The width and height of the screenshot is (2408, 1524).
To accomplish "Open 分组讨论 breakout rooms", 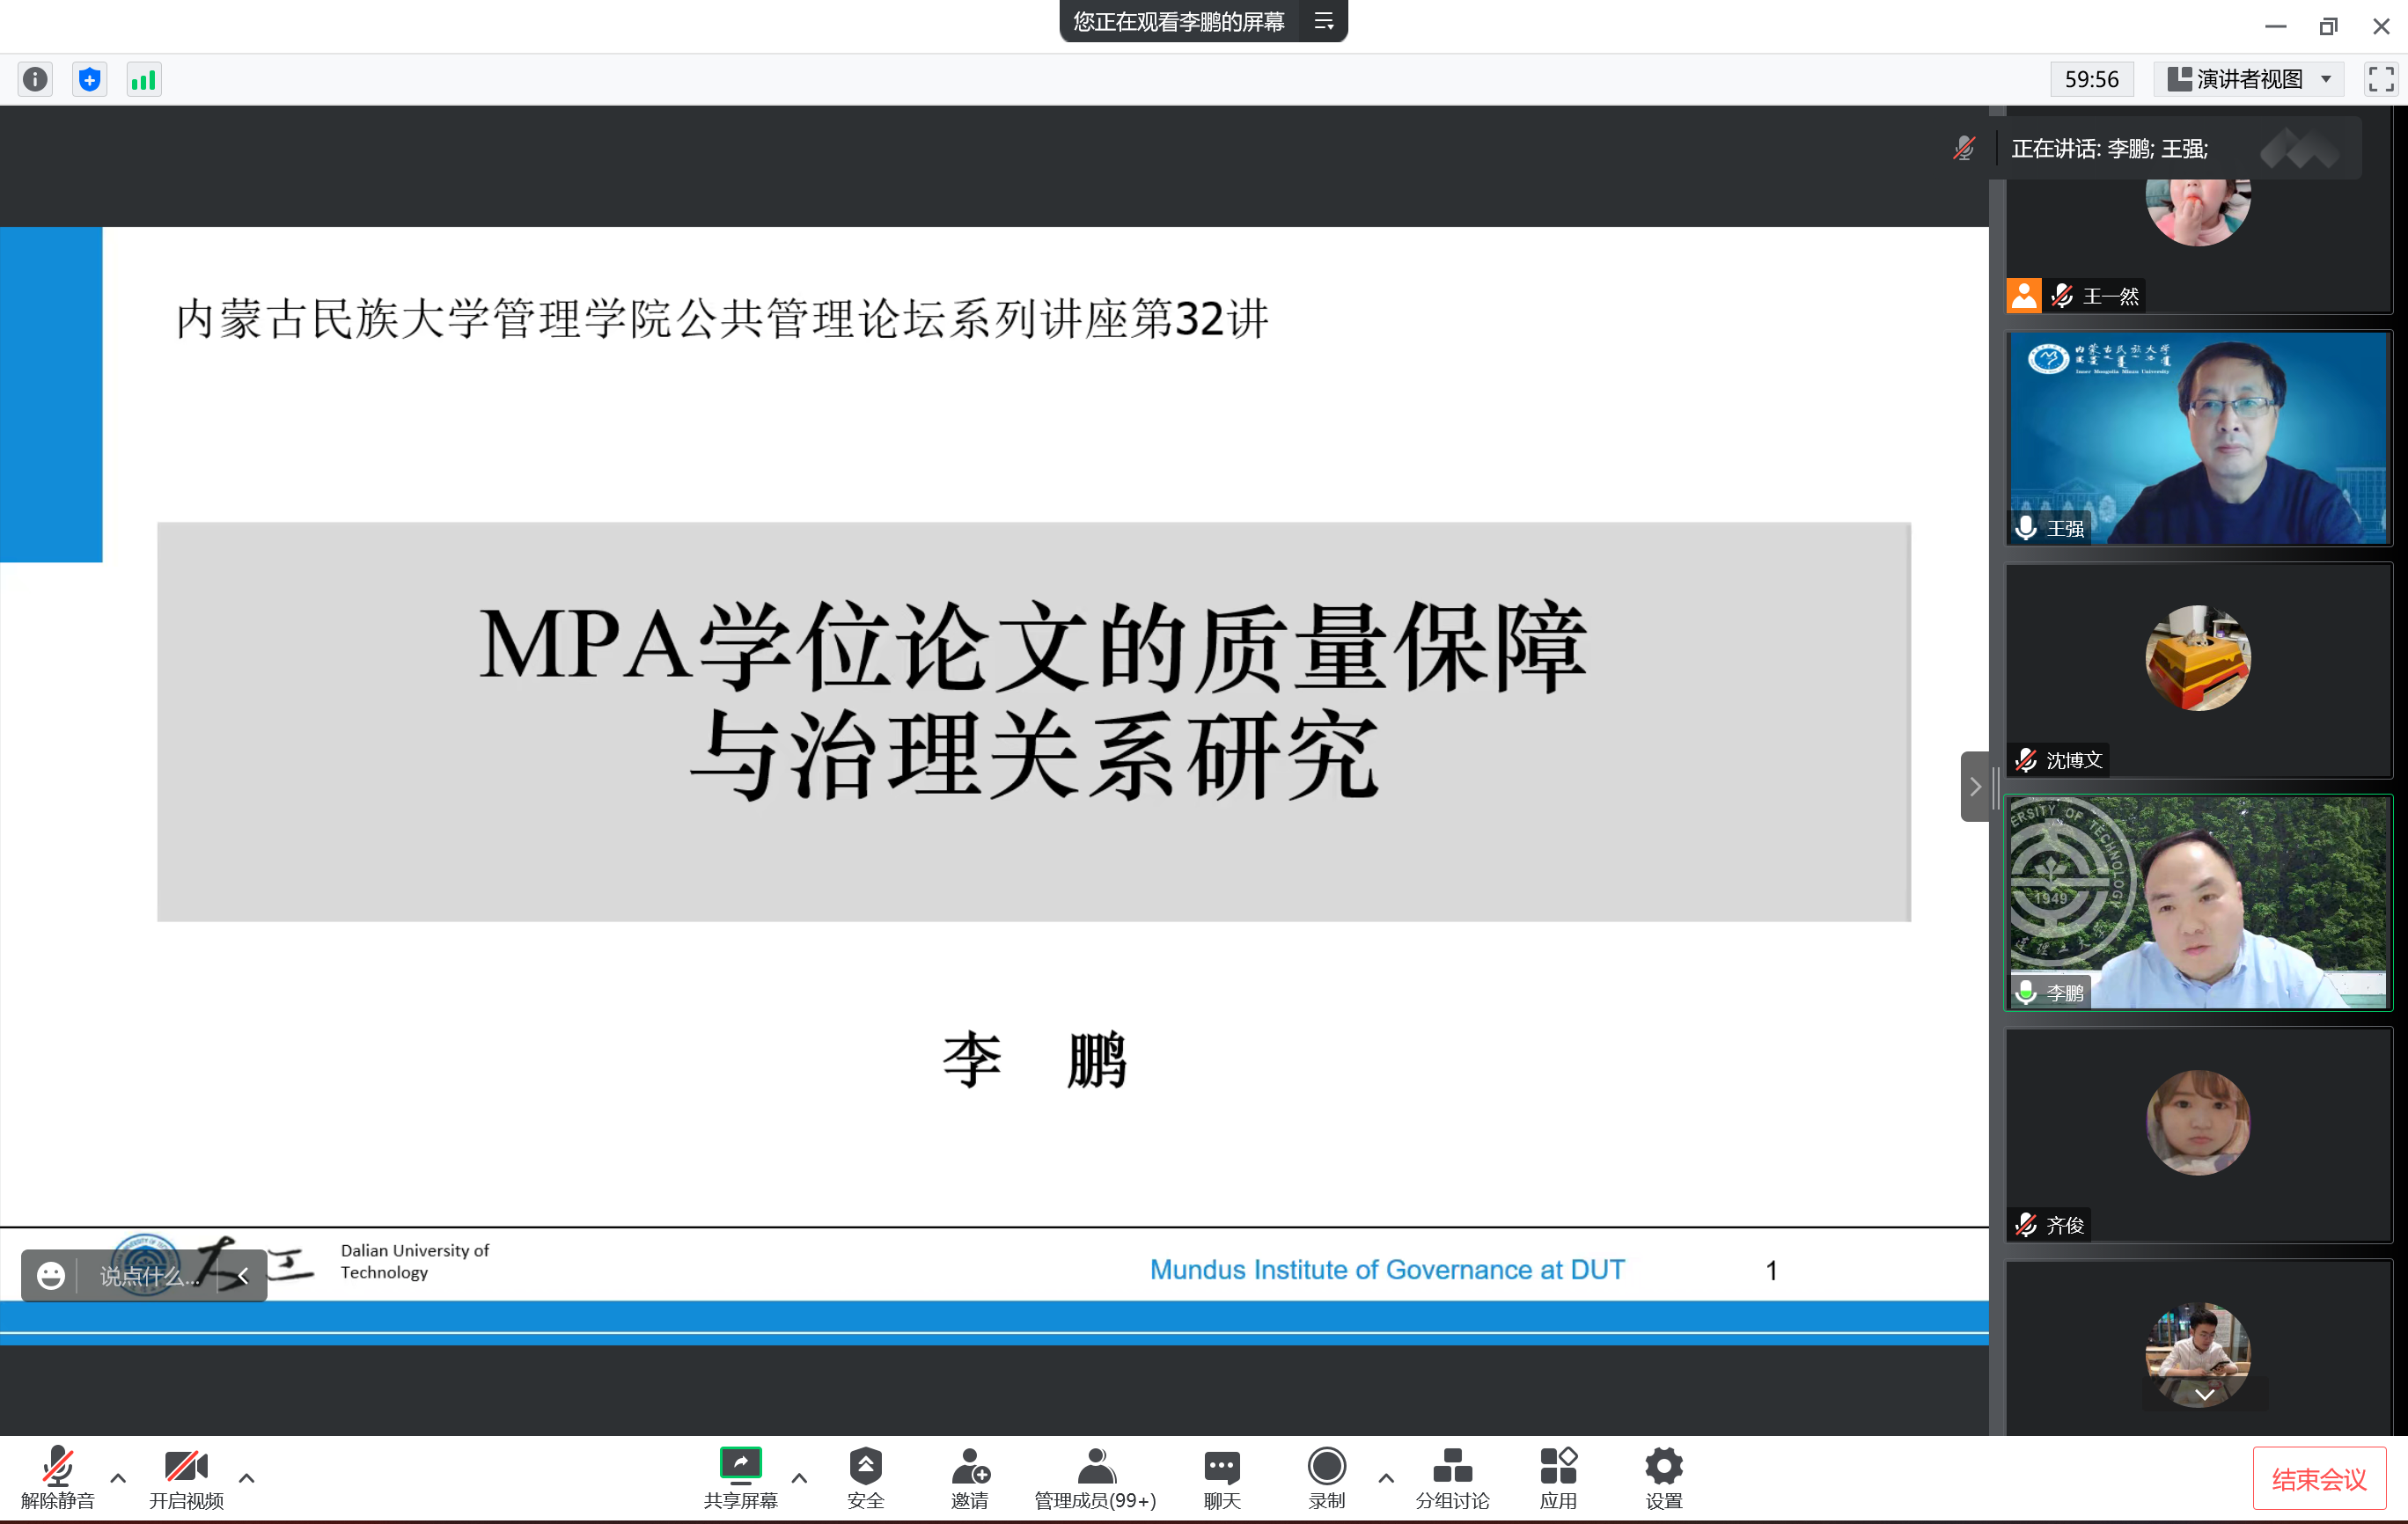I will (x=1452, y=1467).
